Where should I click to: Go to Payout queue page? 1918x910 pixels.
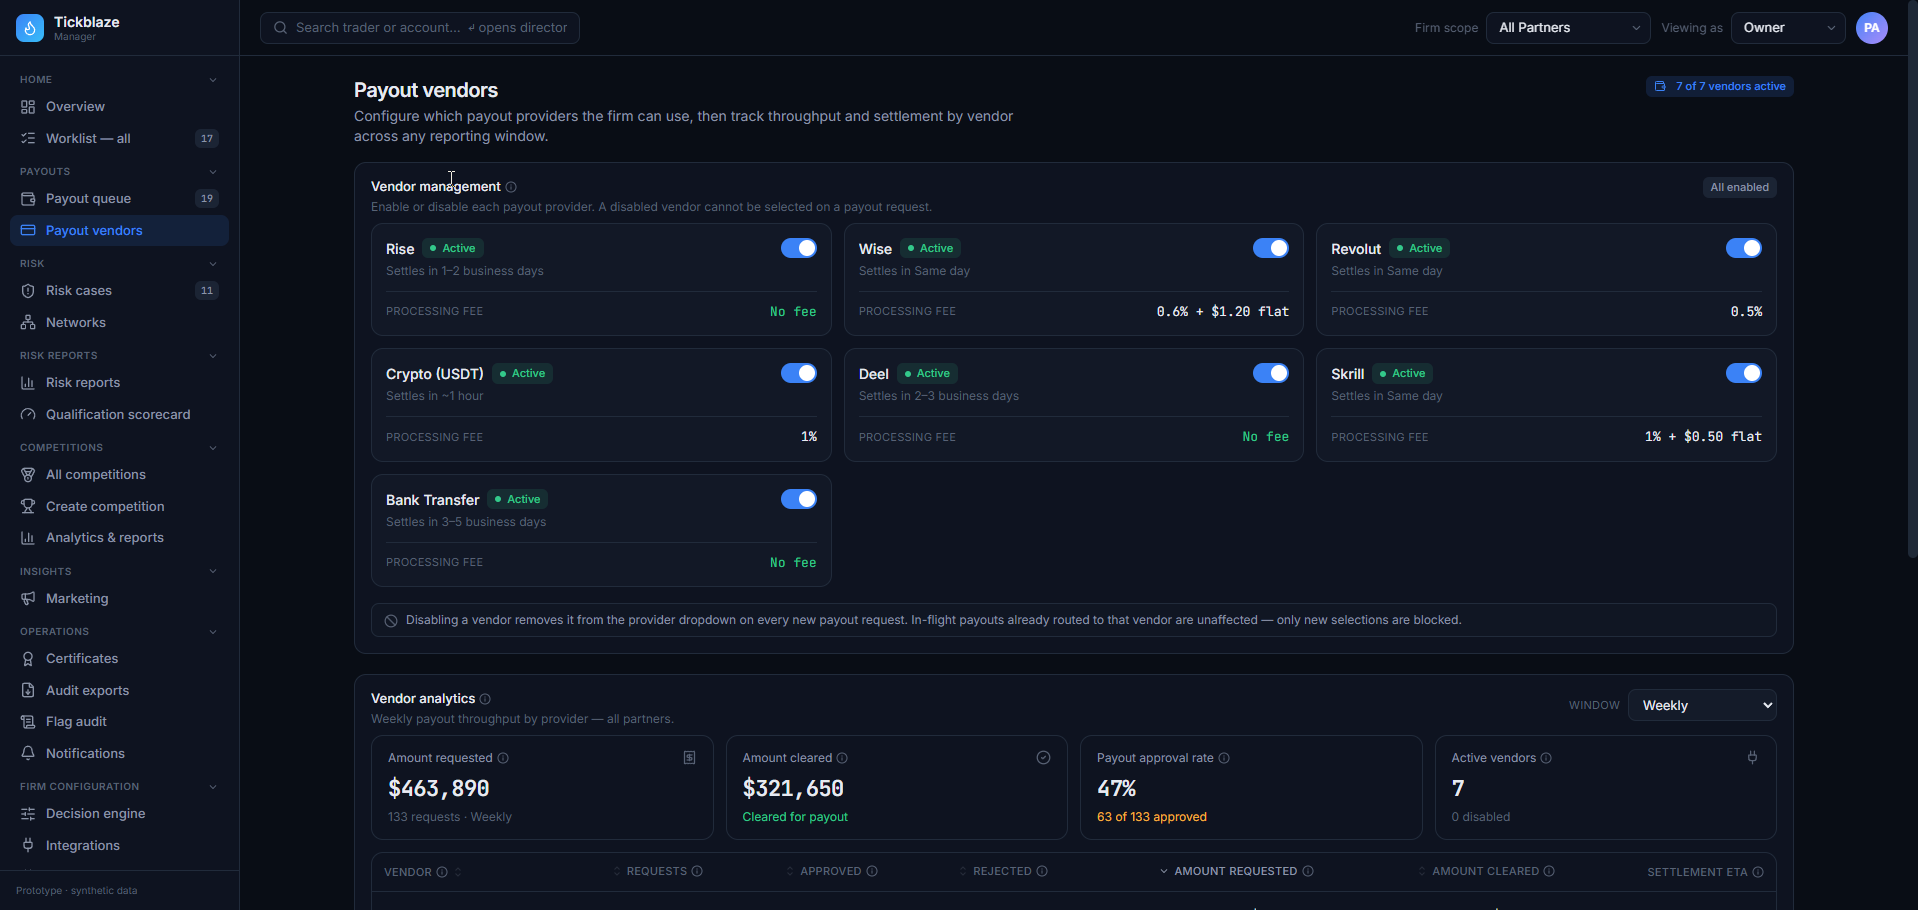[119, 199]
